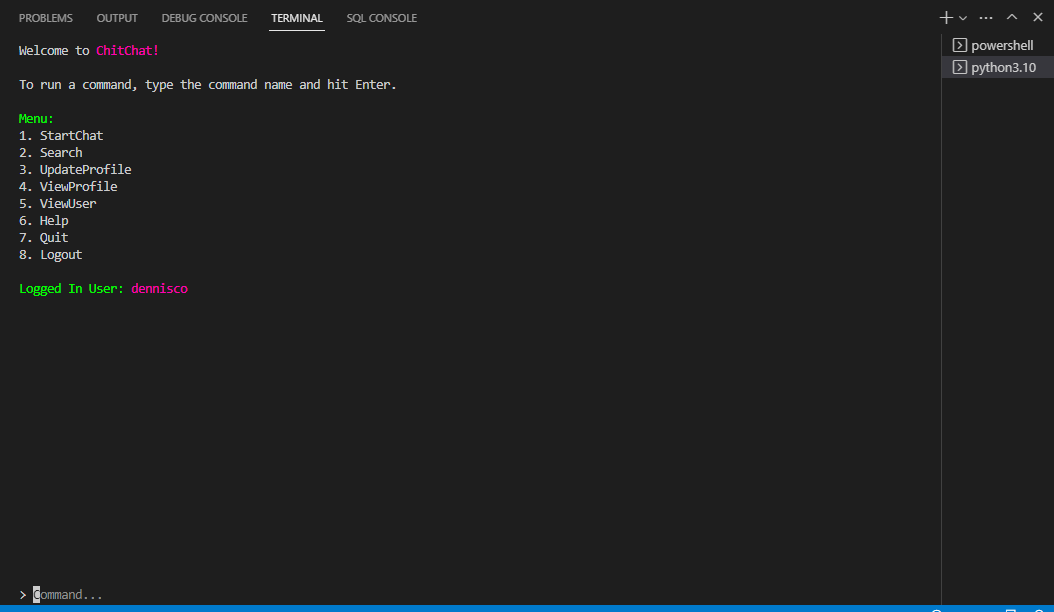Open the SQL CONSOLE tab
This screenshot has height=612, width=1054.
click(x=381, y=17)
